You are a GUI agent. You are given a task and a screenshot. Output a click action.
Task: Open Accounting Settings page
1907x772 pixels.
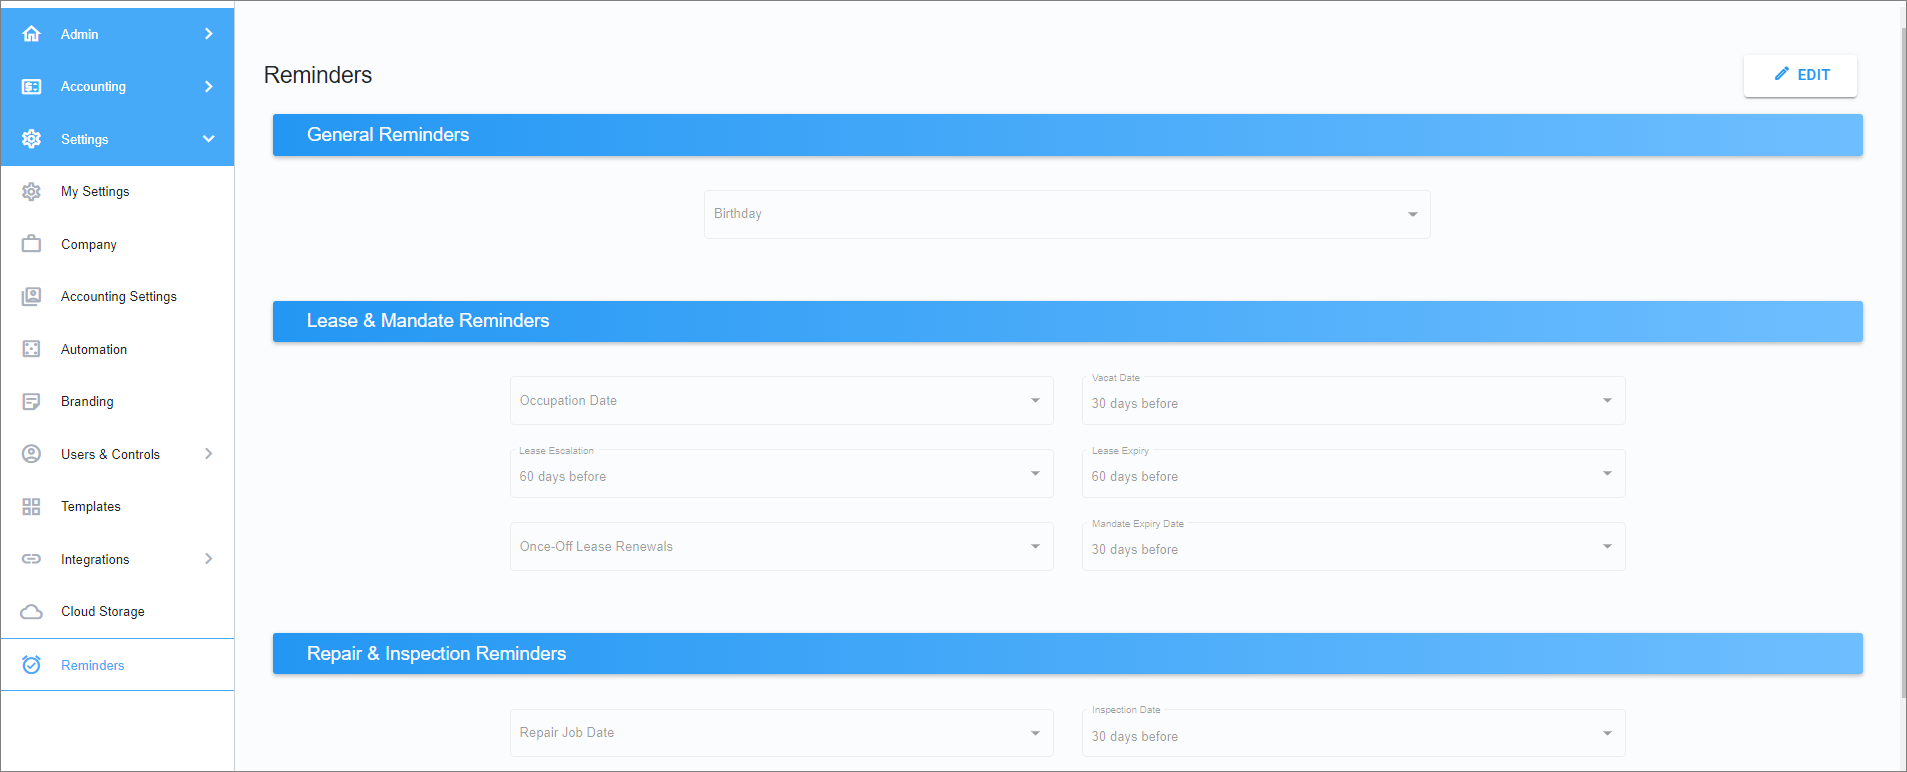(117, 297)
